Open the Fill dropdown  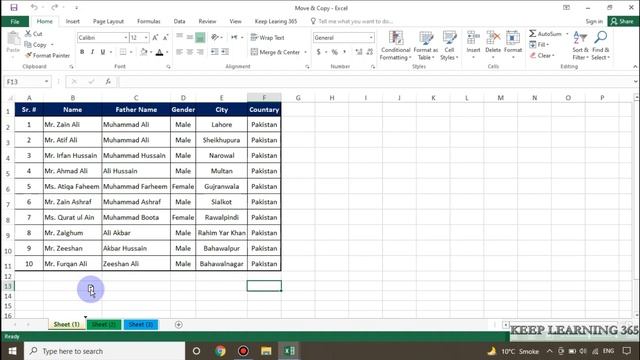point(539,44)
